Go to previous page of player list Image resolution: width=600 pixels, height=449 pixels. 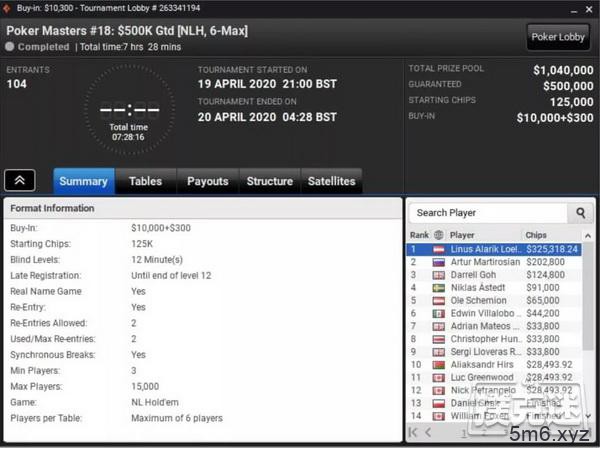[428, 433]
